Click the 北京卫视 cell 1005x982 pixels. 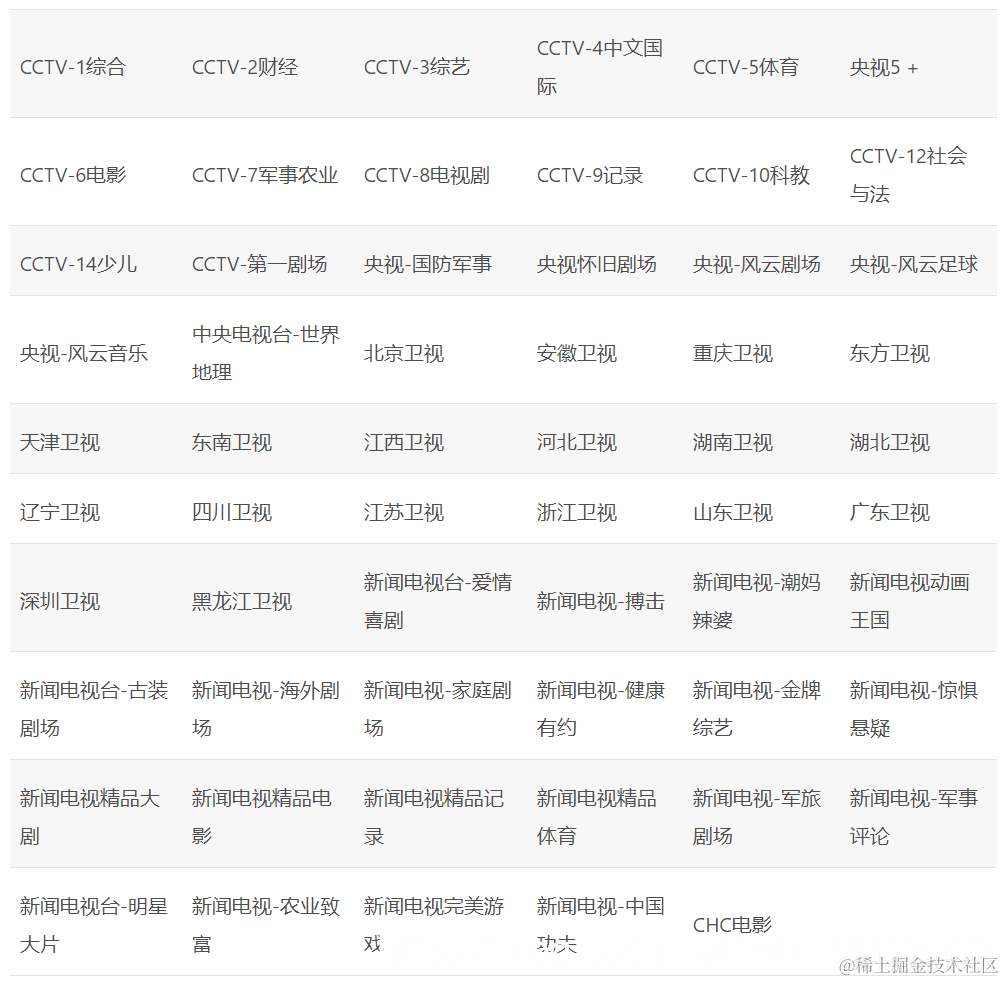tap(404, 353)
